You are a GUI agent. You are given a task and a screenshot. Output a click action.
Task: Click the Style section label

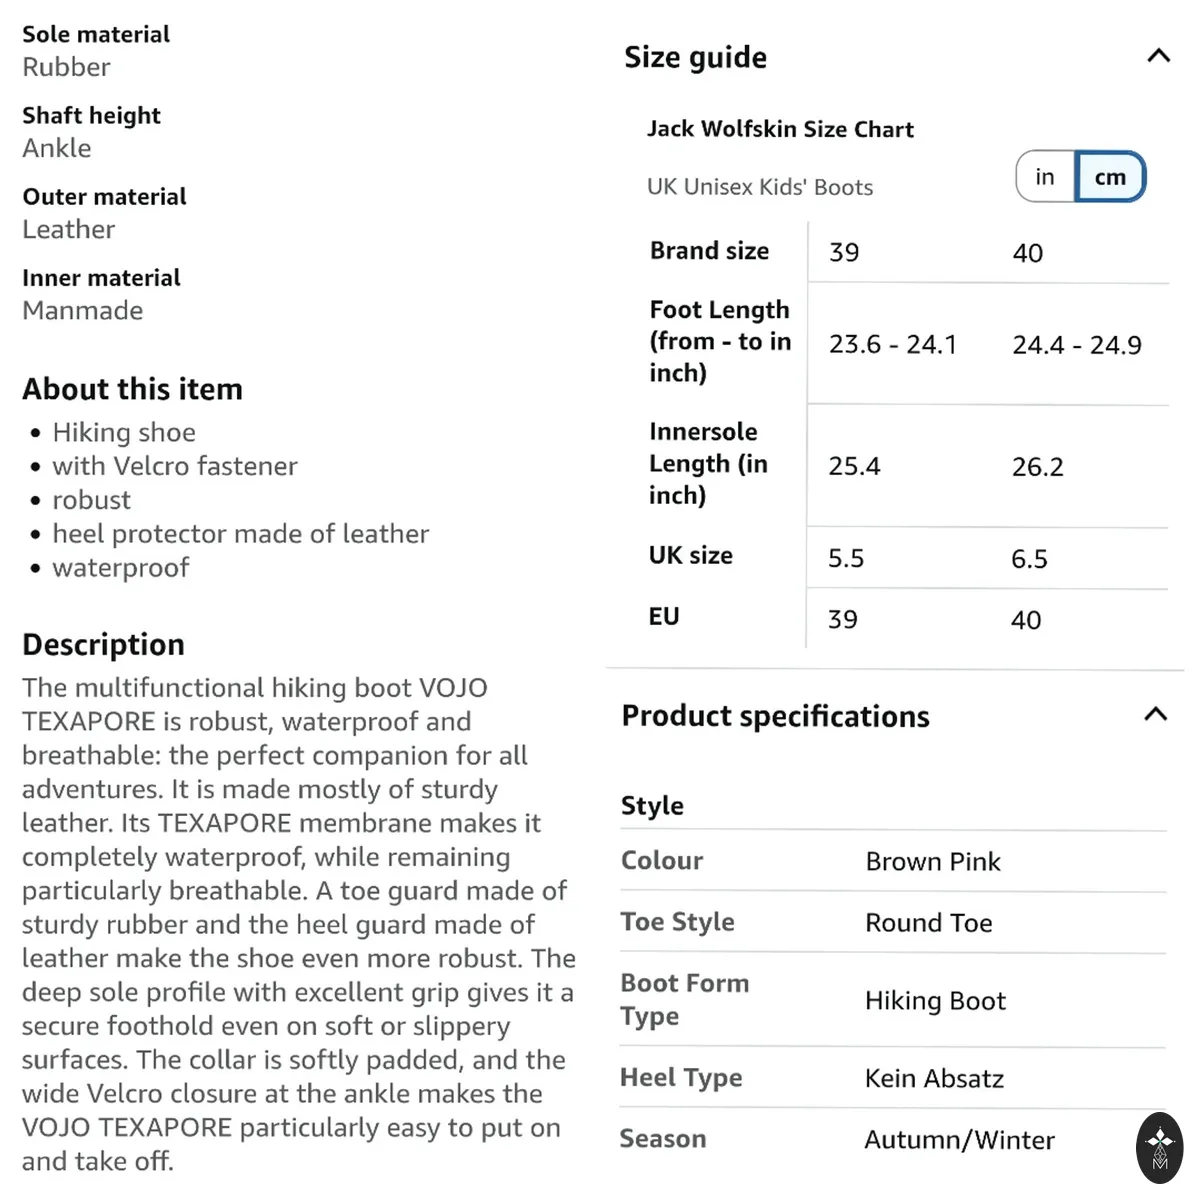pyautogui.click(x=652, y=806)
